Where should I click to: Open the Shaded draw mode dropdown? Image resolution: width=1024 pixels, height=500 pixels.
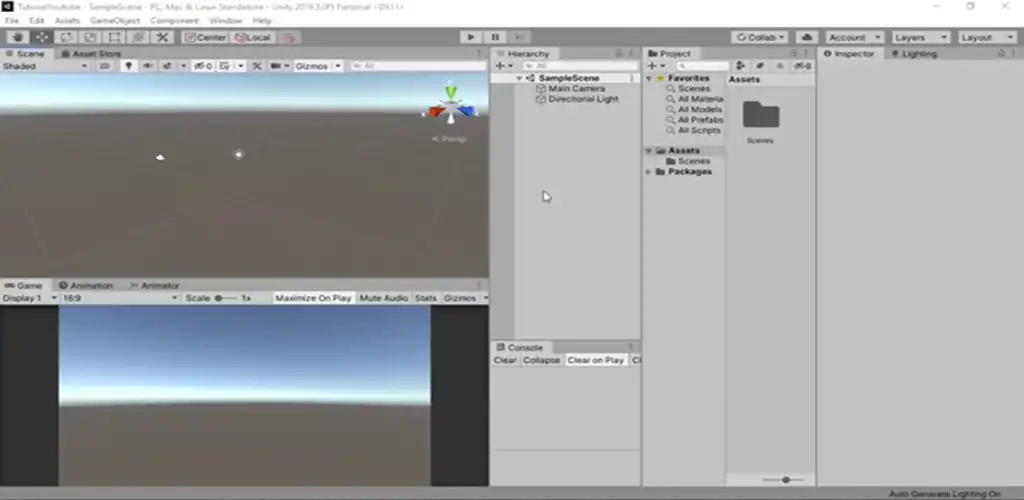click(44, 66)
